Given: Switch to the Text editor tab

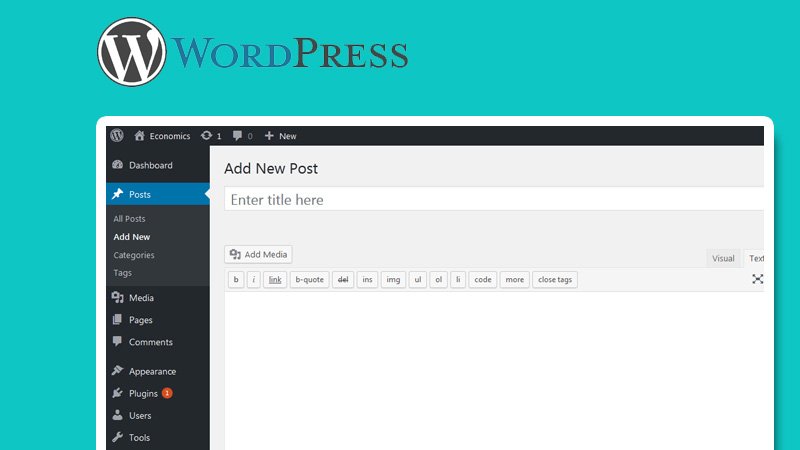Looking at the screenshot, I should [x=755, y=258].
